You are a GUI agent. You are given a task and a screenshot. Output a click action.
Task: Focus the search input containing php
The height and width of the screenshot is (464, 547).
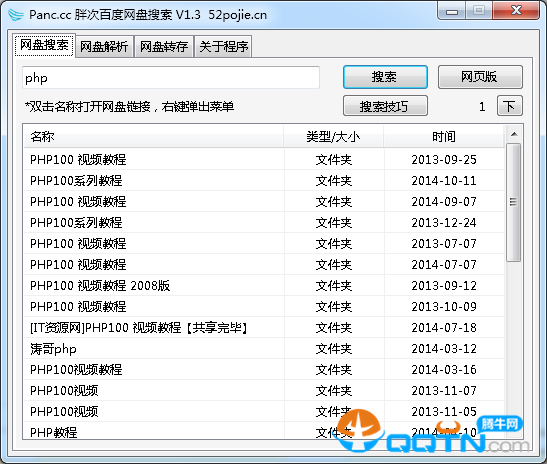[x=171, y=77]
